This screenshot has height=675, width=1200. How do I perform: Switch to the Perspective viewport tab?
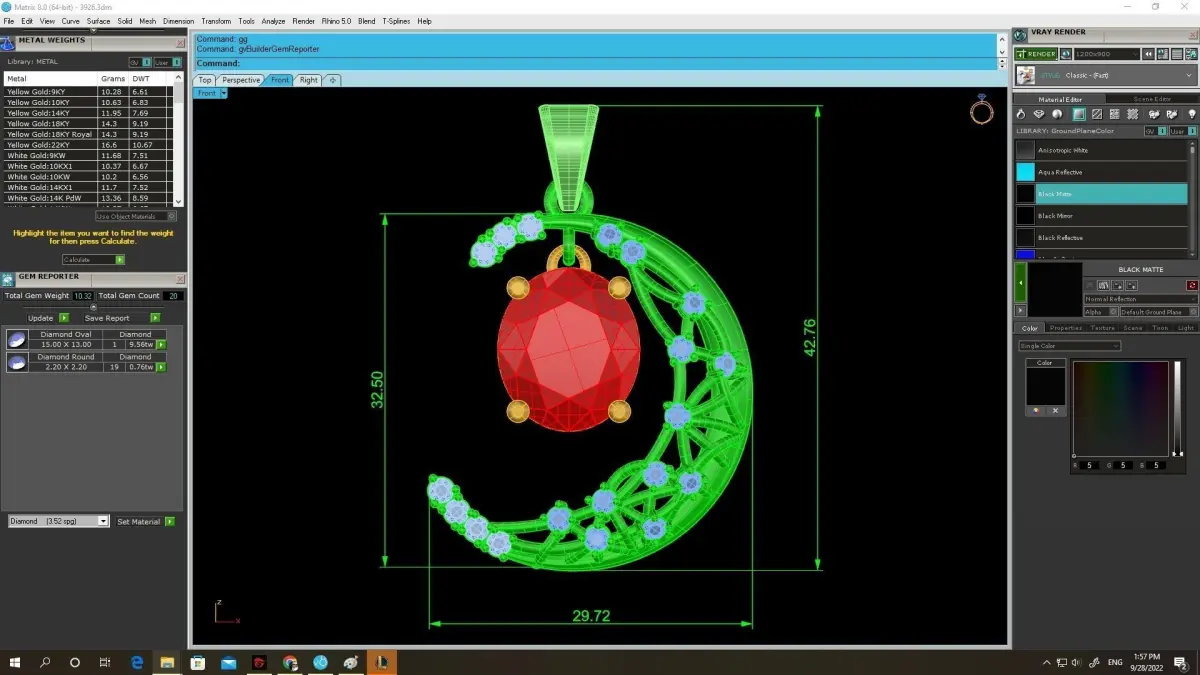(x=241, y=80)
